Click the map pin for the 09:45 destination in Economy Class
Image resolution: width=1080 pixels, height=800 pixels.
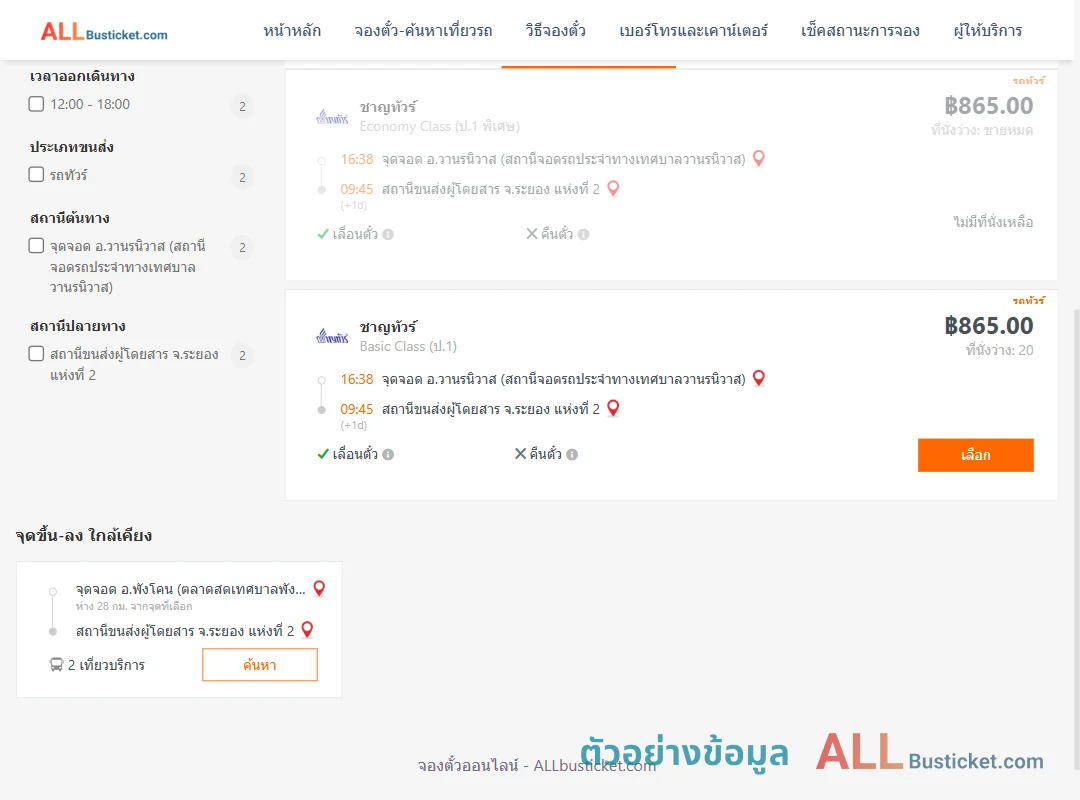click(x=613, y=188)
